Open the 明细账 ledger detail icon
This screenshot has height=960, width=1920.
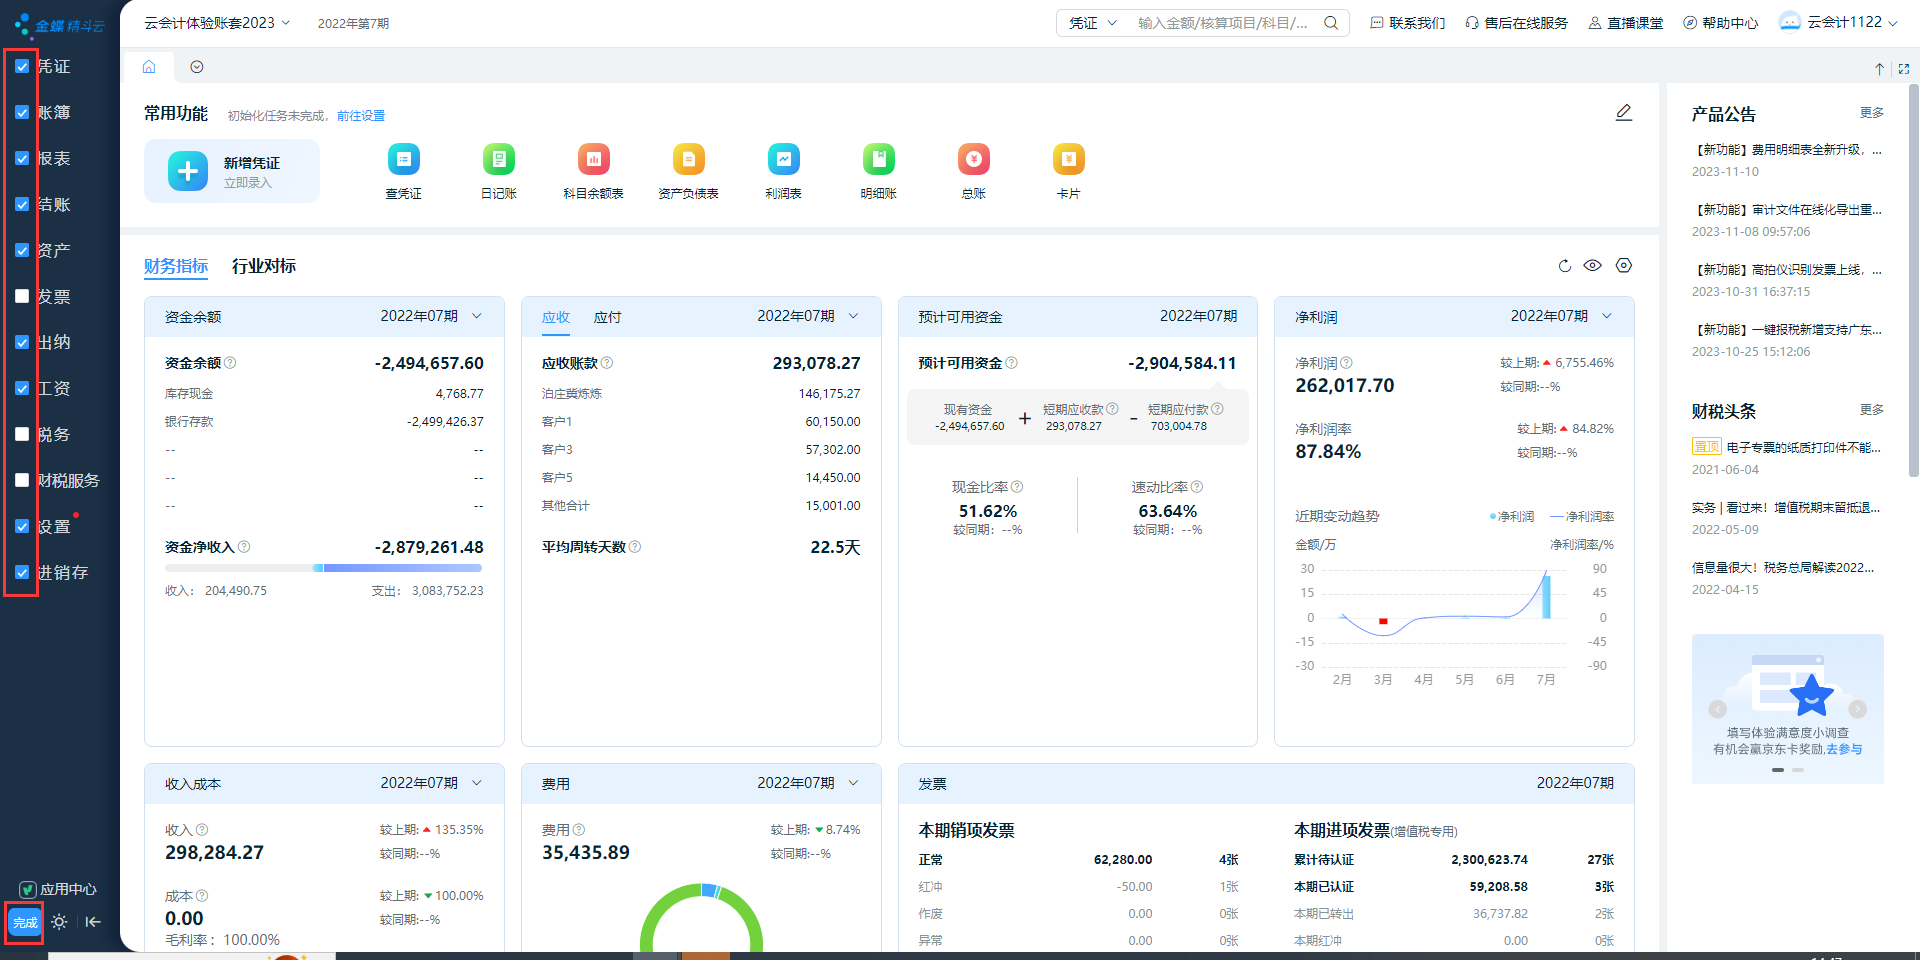click(878, 160)
